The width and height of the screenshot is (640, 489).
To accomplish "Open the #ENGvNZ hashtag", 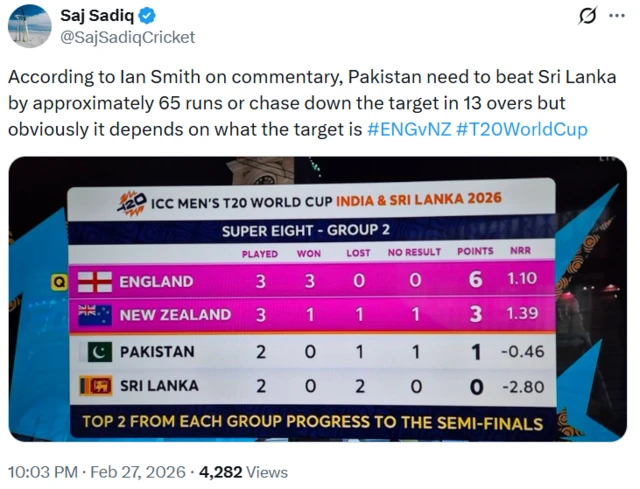I will point(414,130).
